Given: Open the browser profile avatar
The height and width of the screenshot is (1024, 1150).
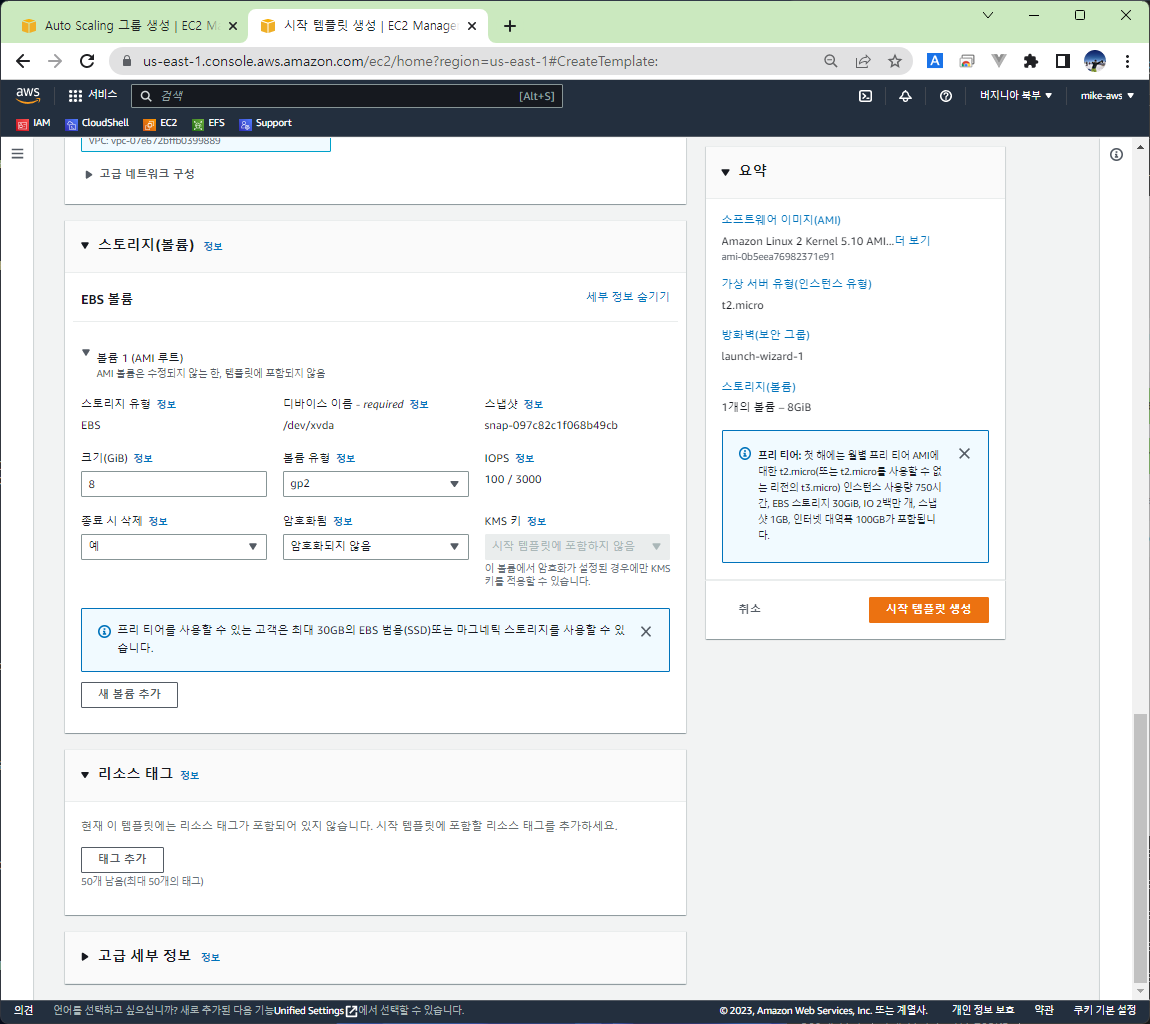Looking at the screenshot, I should click(x=1094, y=61).
